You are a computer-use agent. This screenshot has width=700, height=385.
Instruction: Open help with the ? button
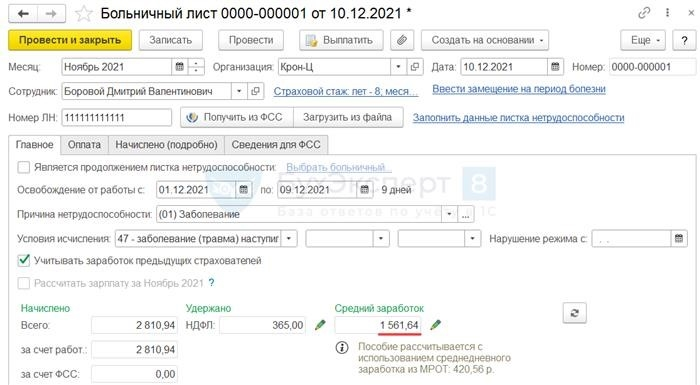click(684, 40)
